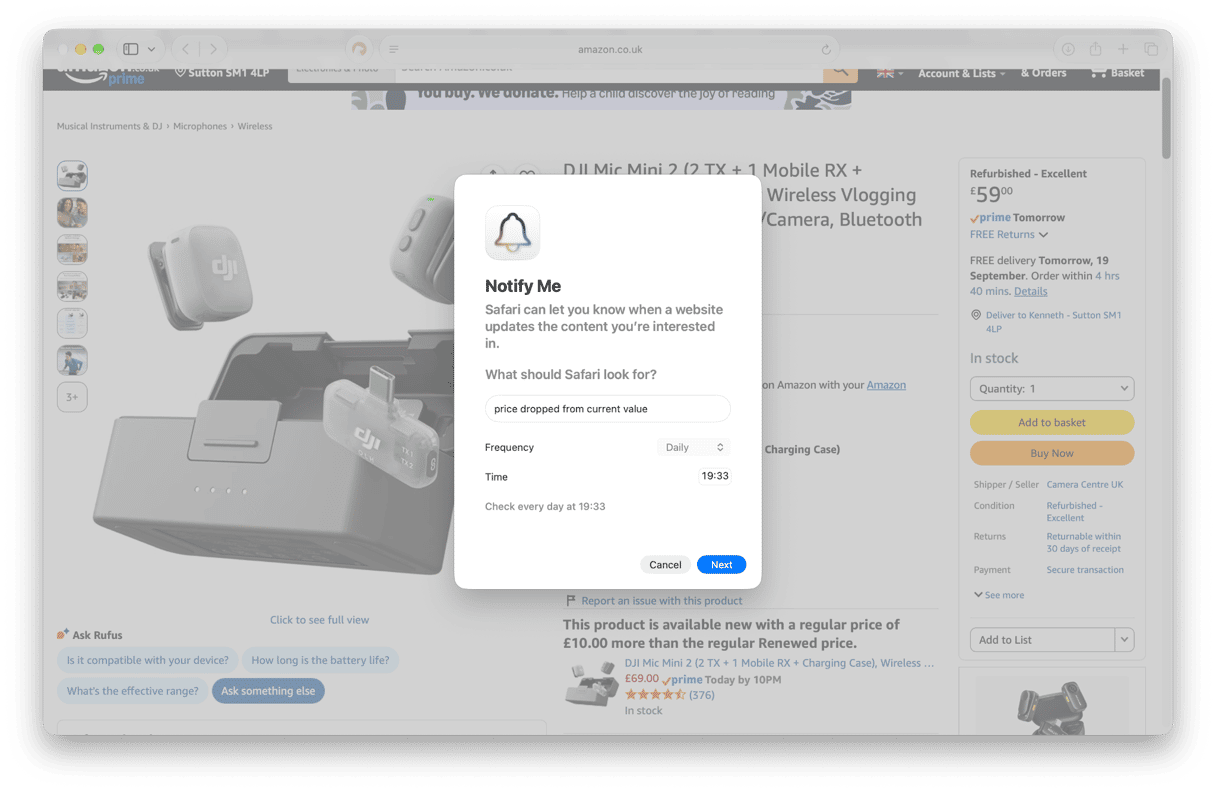The image size is (1216, 792).
Task: Reload the page using the refresh icon
Action: [826, 49]
